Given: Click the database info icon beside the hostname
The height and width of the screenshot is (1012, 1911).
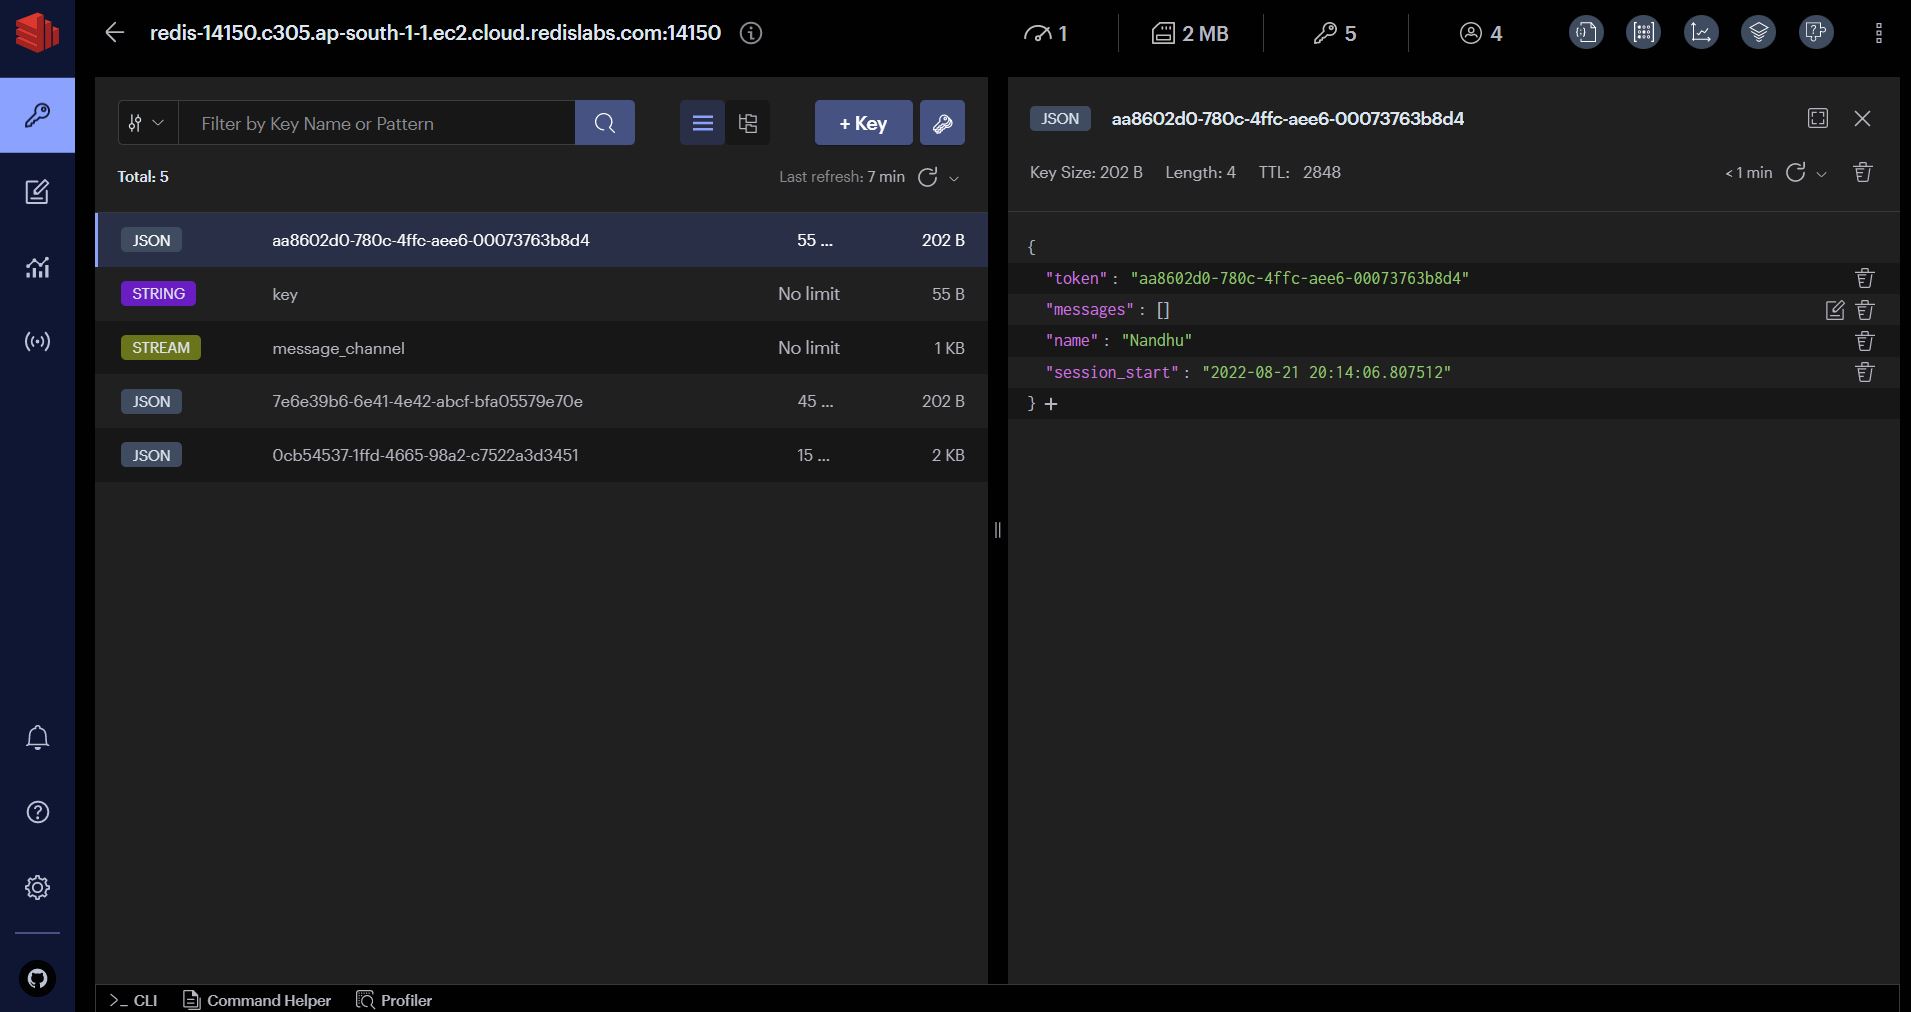Looking at the screenshot, I should [751, 33].
